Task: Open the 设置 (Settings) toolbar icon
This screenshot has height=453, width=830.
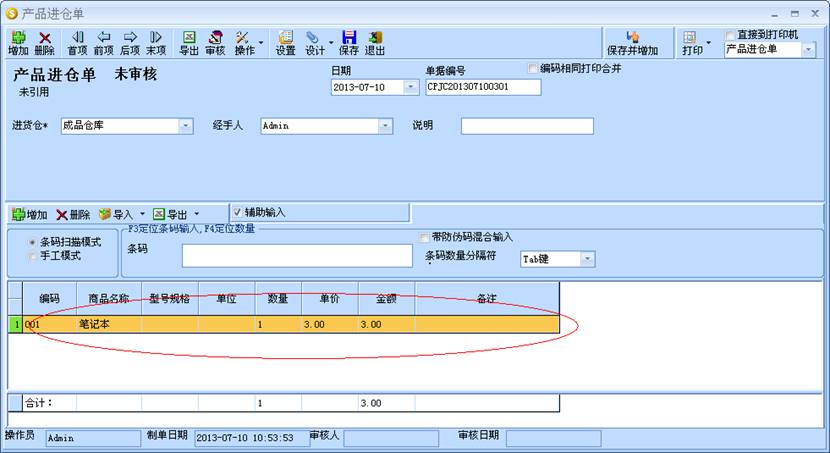Action: point(286,42)
